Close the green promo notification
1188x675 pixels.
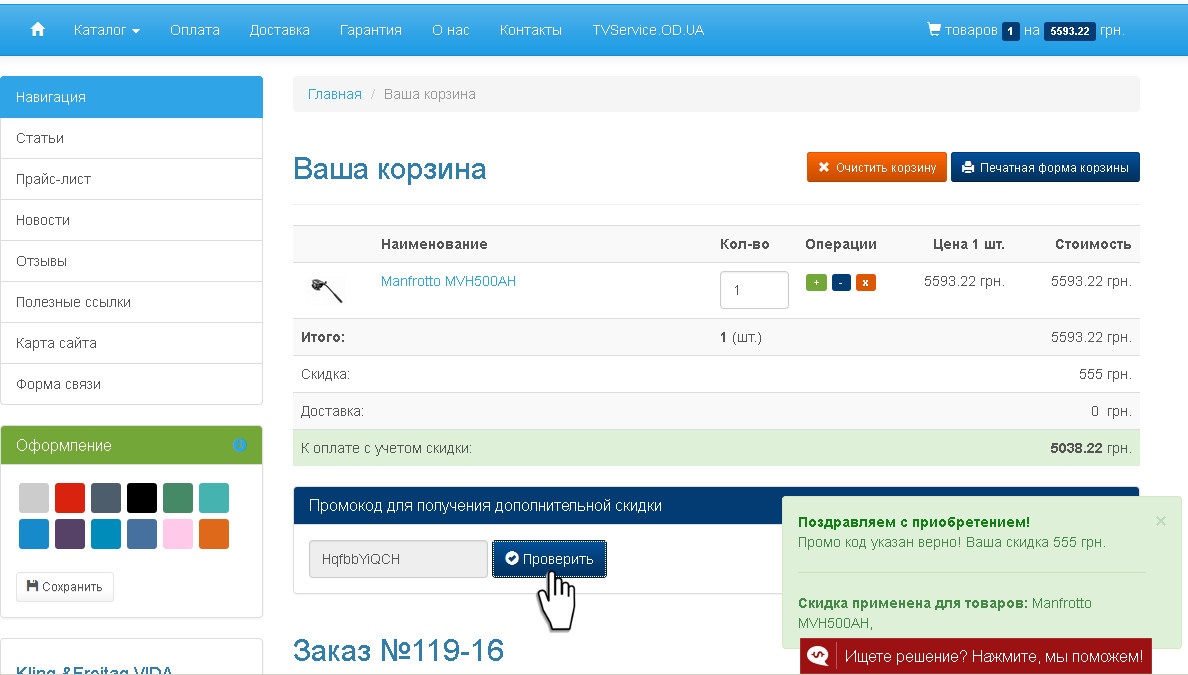coord(1160,521)
